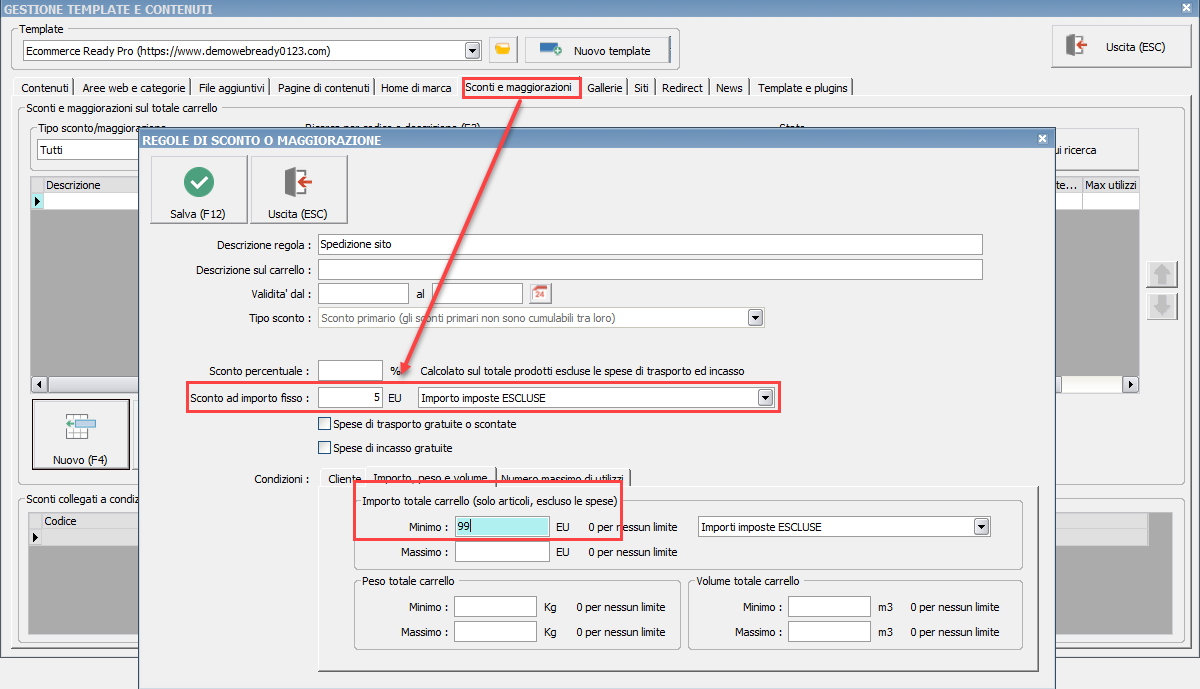Expand the Template dropdown list
Viewport: 1200px width, 689px height.
[x=473, y=50]
